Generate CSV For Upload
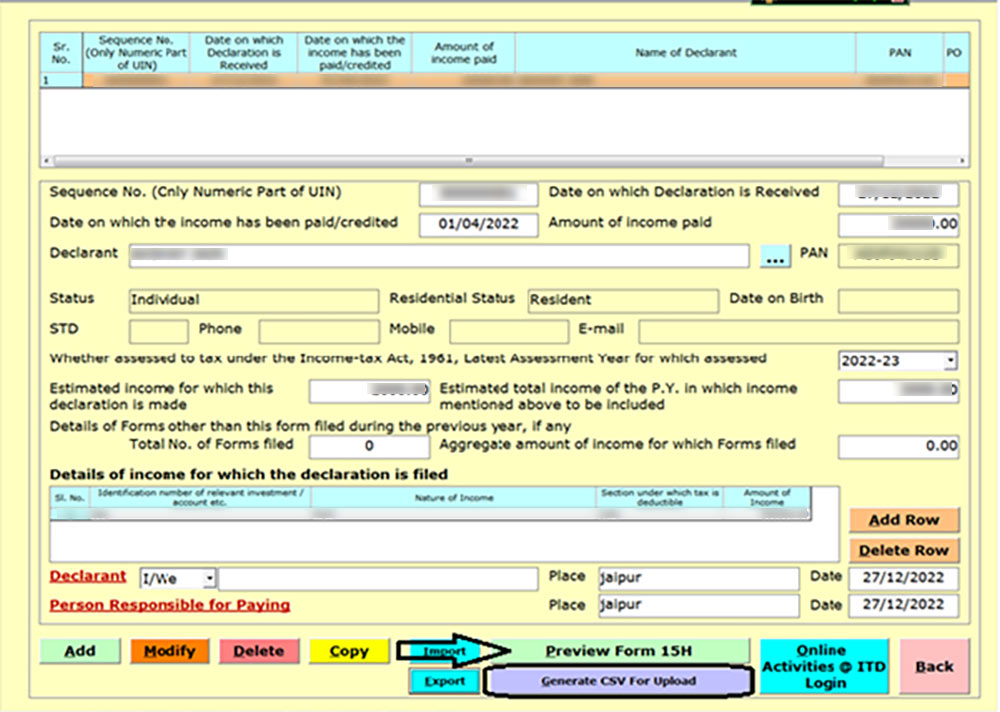This screenshot has width=1000, height=712. 620,681
